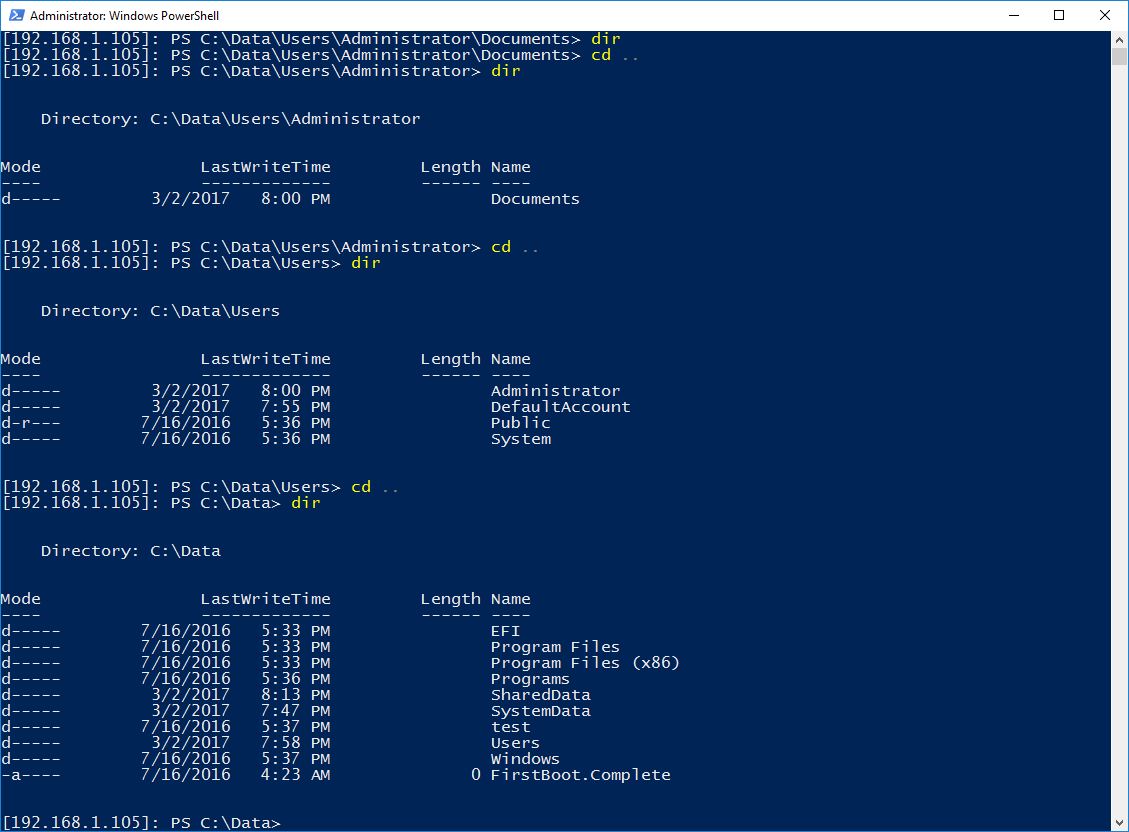The image size is (1129, 832).
Task: Click the 8:13 PM time of SharedData
Action: coord(295,695)
